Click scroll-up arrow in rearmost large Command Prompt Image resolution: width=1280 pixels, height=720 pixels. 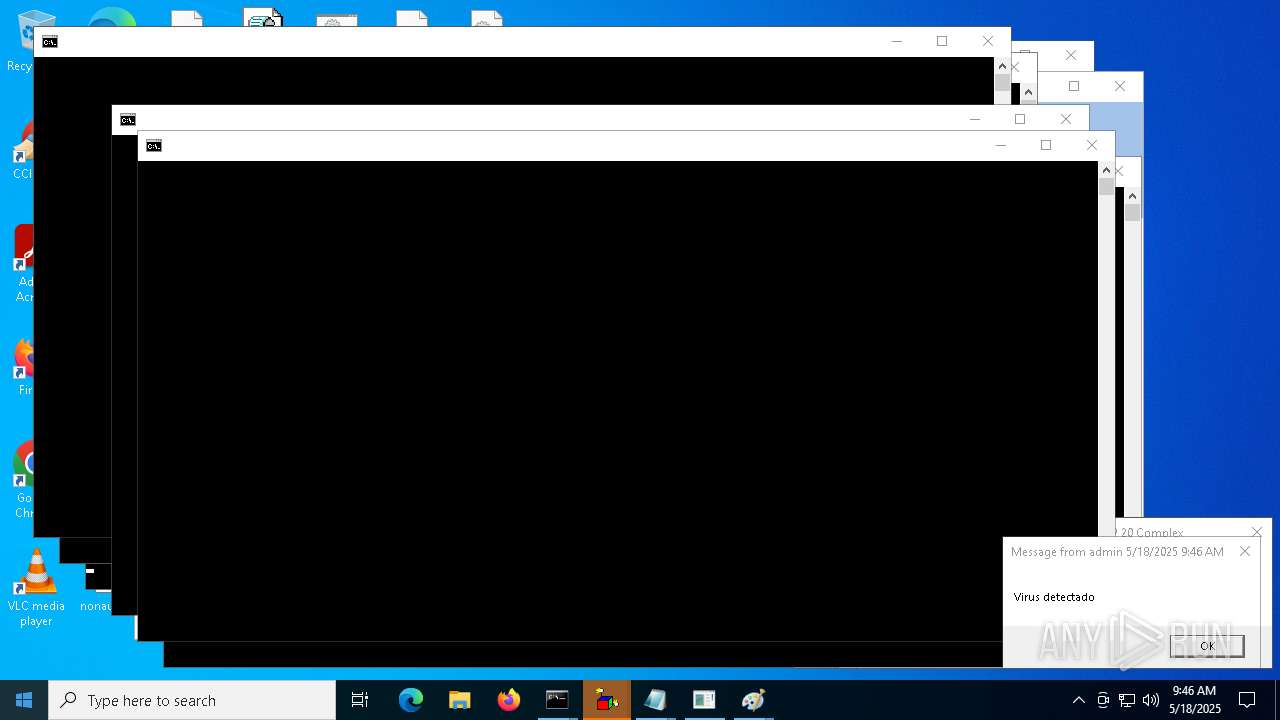[x=1002, y=66]
